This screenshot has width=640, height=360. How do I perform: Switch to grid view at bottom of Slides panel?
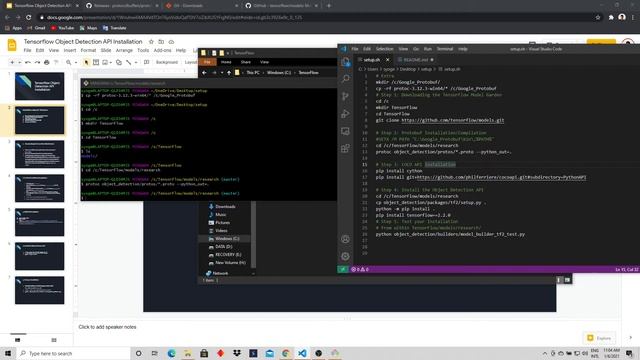[x=54, y=340]
